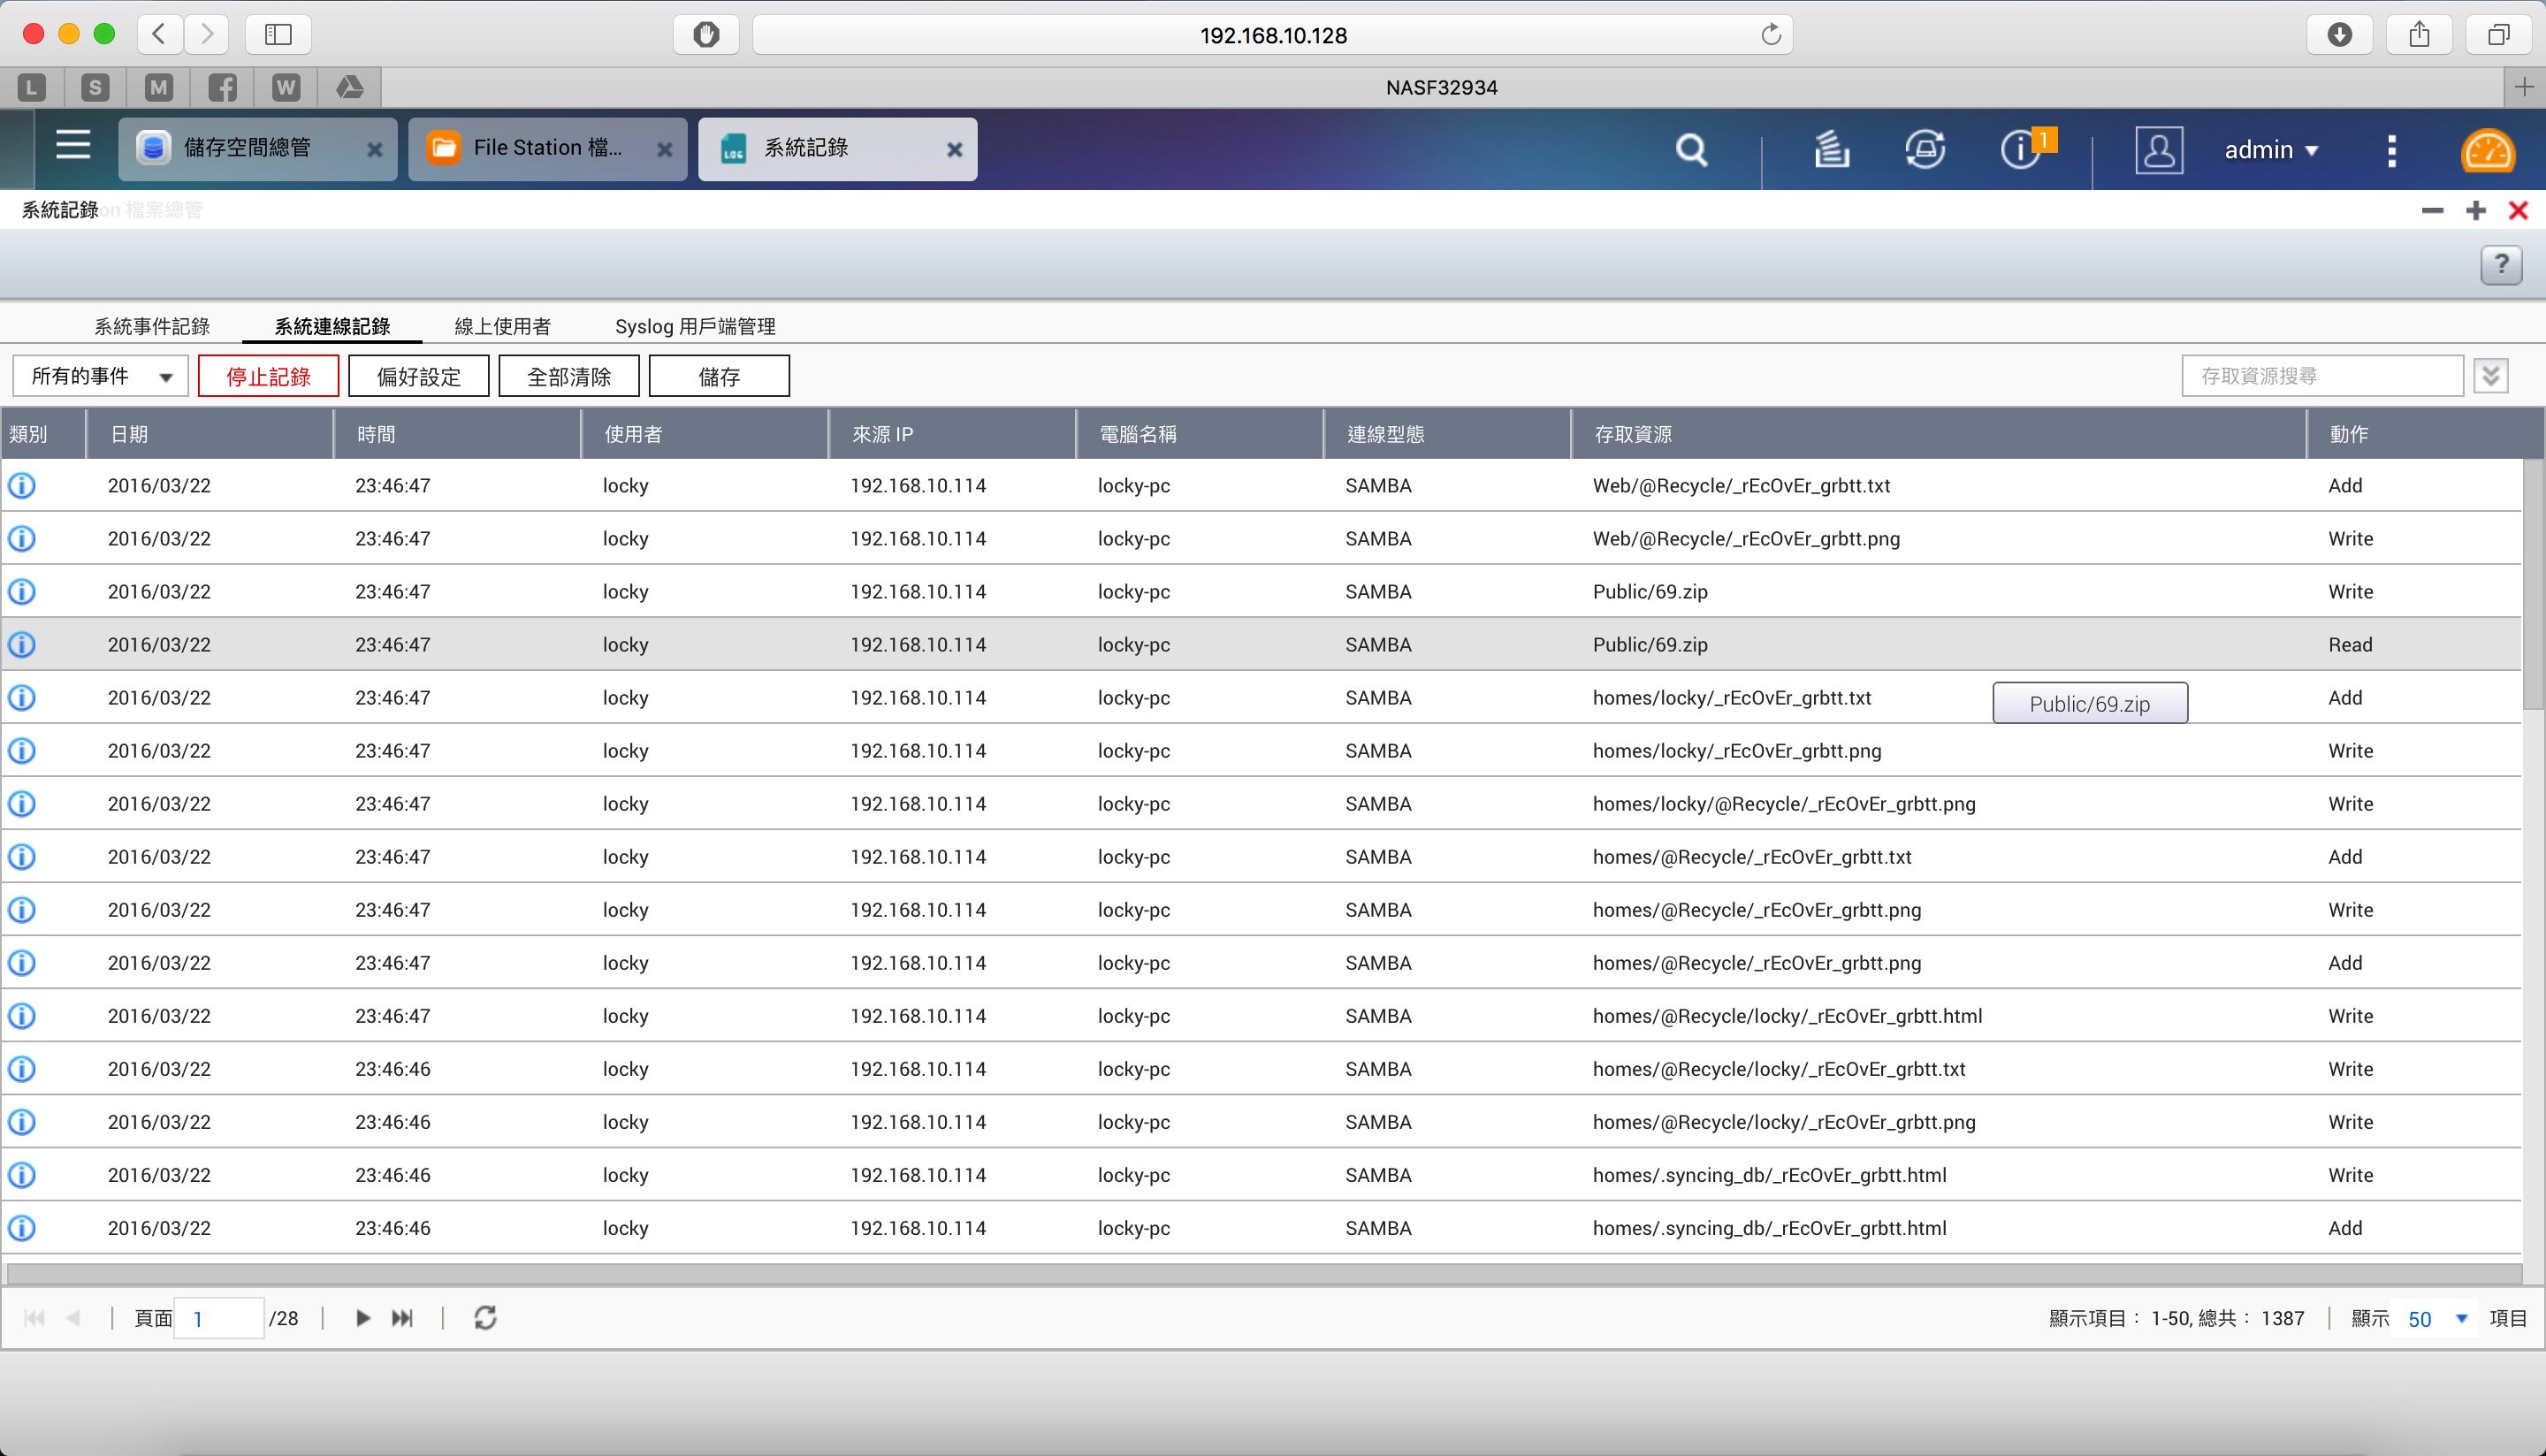2546x1456 pixels.
Task: Click the page number input field
Action: click(x=219, y=1318)
